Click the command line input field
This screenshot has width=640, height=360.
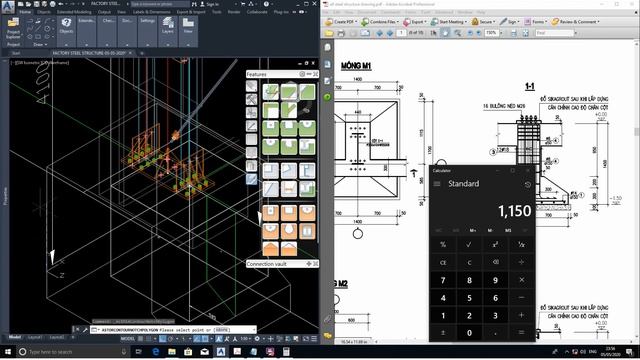pyautogui.click(x=173, y=329)
